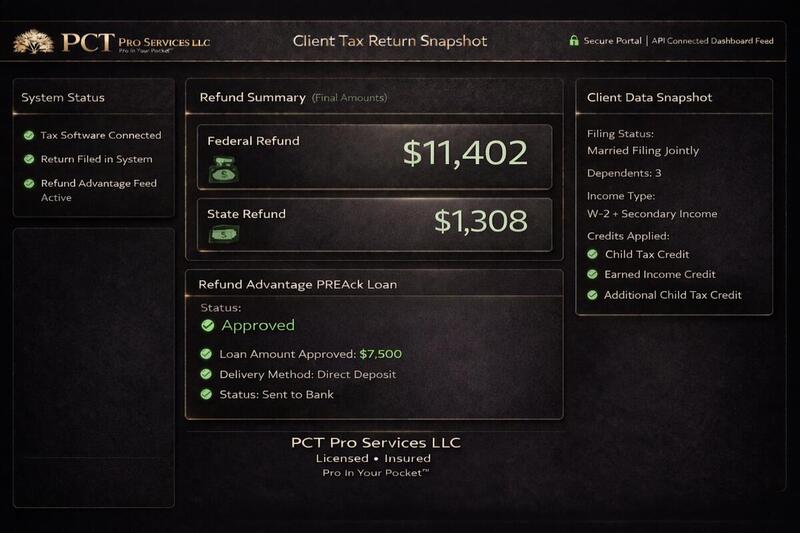The height and width of the screenshot is (533, 800).
Task: Click the $7,500 loan amount link
Action: pos(381,353)
